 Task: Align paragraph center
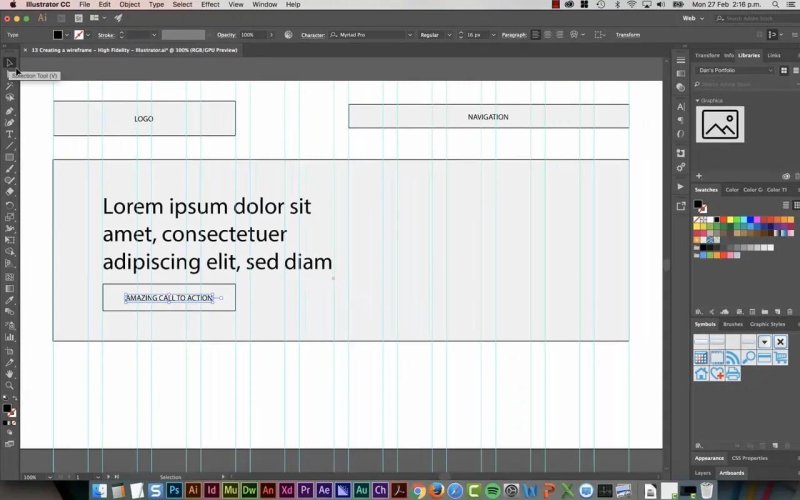547,35
